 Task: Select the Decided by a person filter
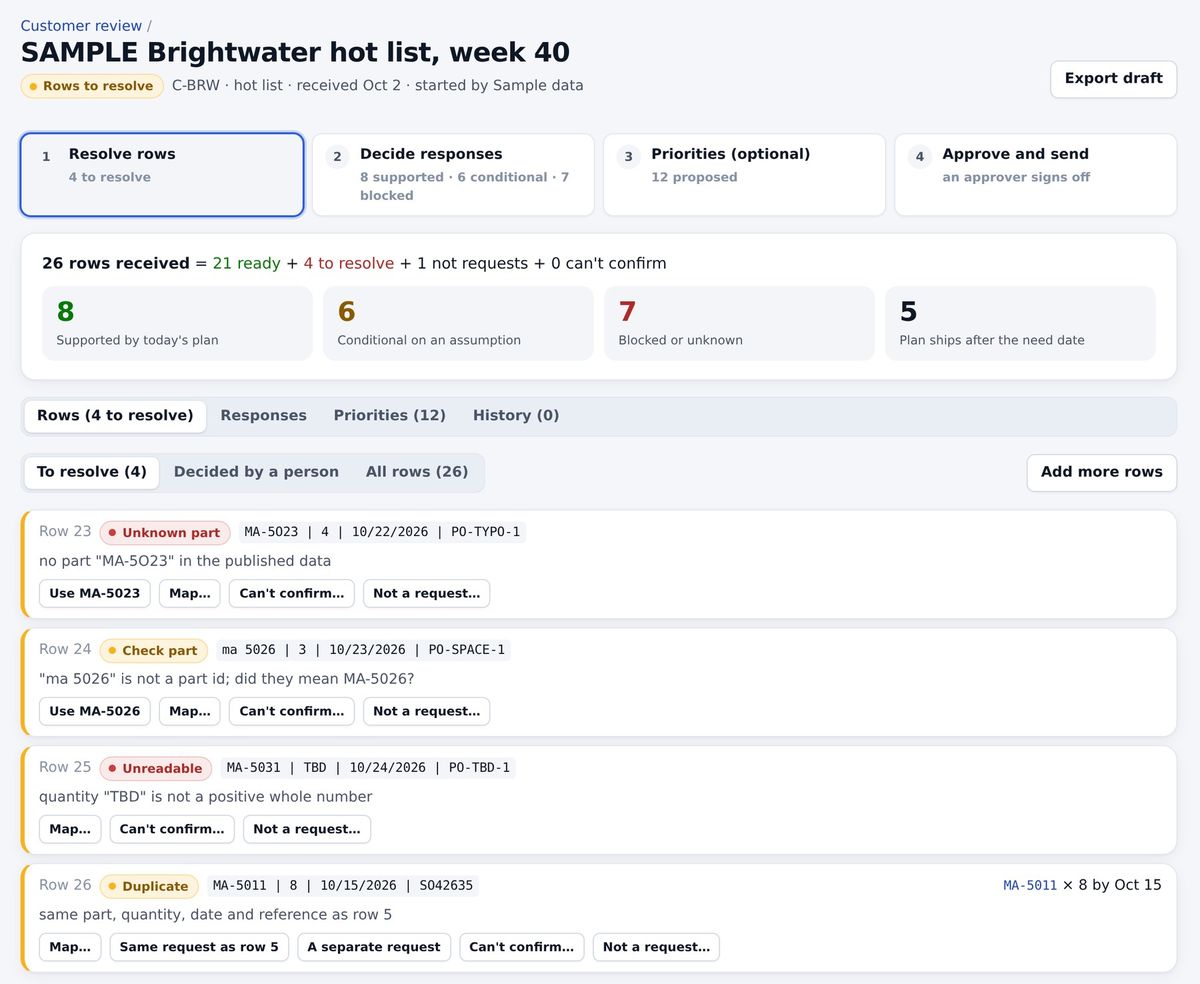tap(256, 472)
